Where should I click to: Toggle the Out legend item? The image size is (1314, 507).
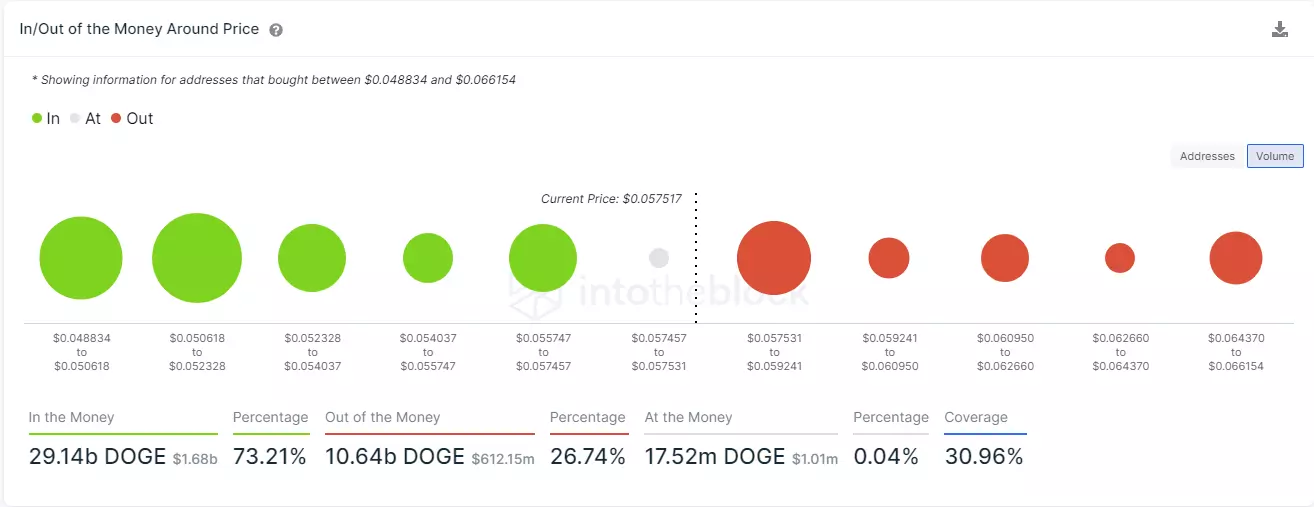pyautogui.click(x=132, y=118)
